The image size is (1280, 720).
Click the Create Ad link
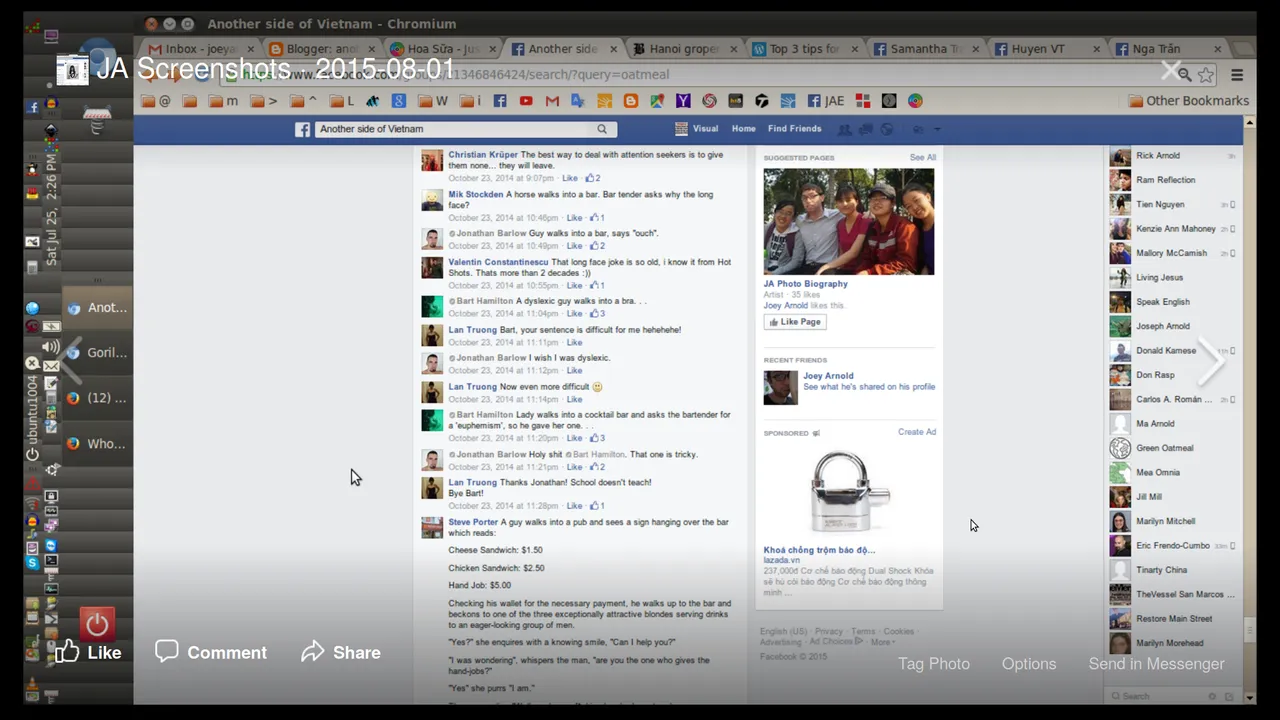[x=917, y=432]
